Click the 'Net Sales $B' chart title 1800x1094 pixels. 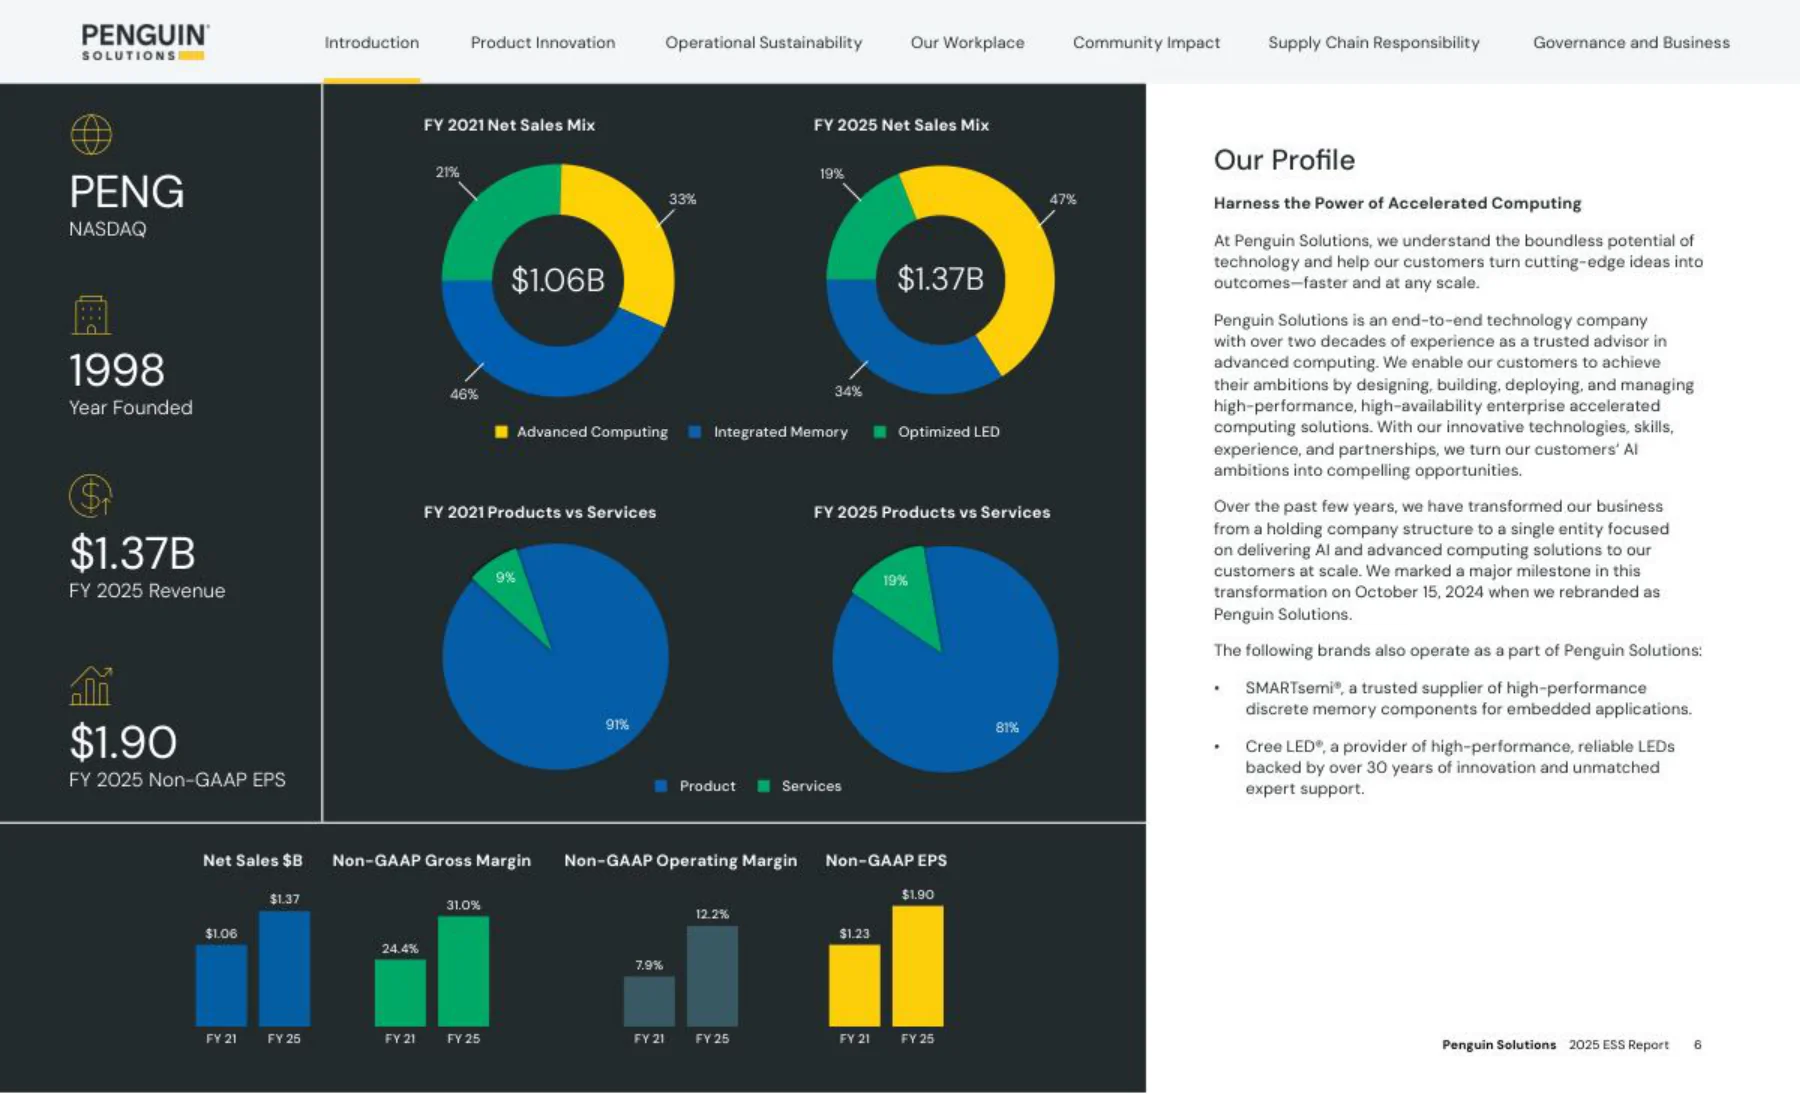coord(252,860)
